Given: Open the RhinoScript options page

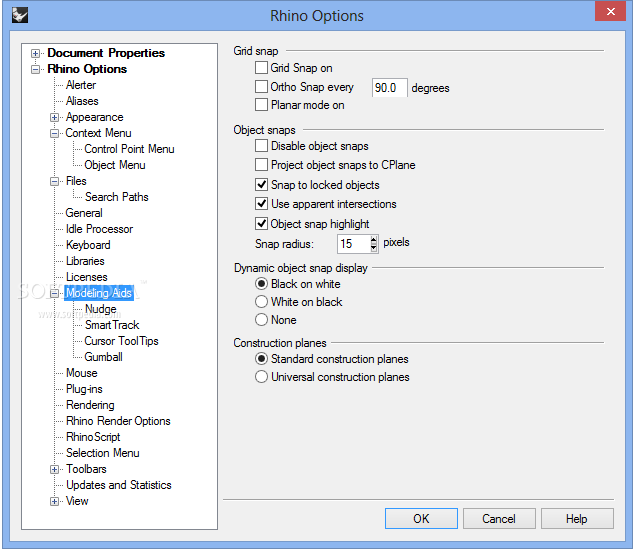Looking at the screenshot, I should (93, 437).
